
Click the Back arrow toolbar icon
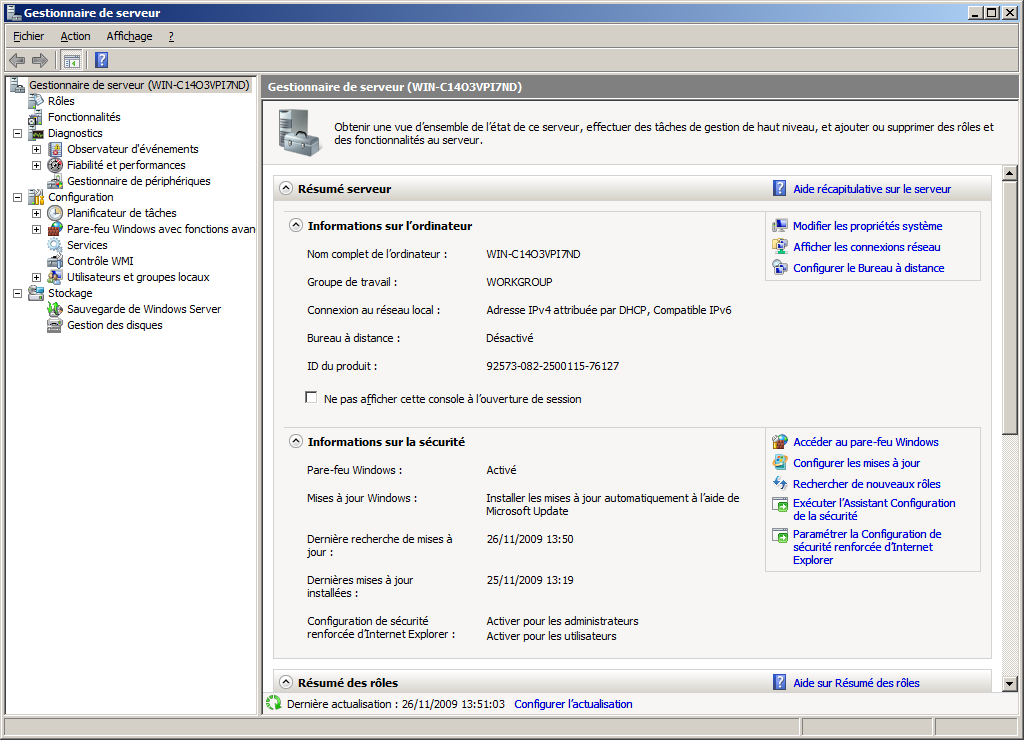17,60
